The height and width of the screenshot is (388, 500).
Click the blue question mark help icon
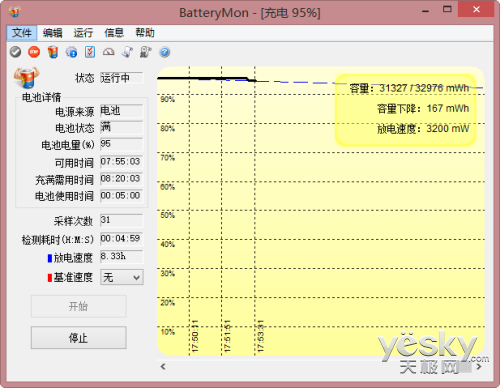coord(165,52)
